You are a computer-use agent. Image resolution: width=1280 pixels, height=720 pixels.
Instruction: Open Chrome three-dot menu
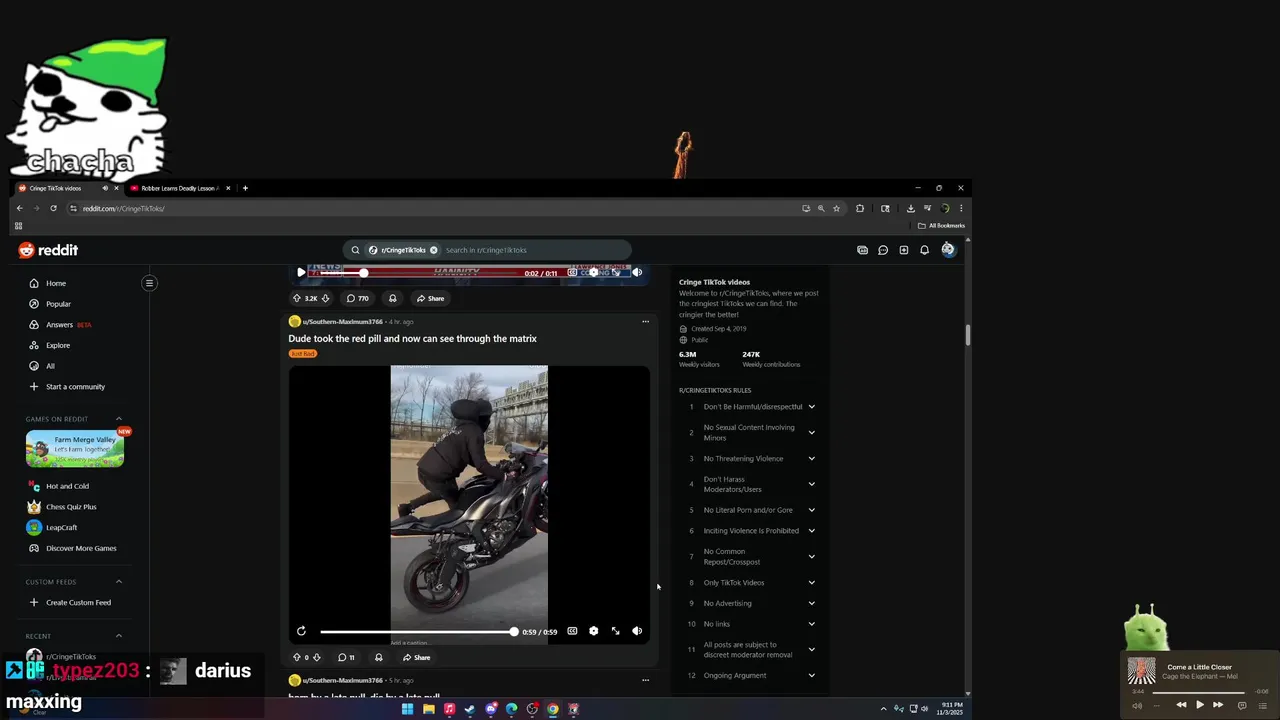click(961, 208)
